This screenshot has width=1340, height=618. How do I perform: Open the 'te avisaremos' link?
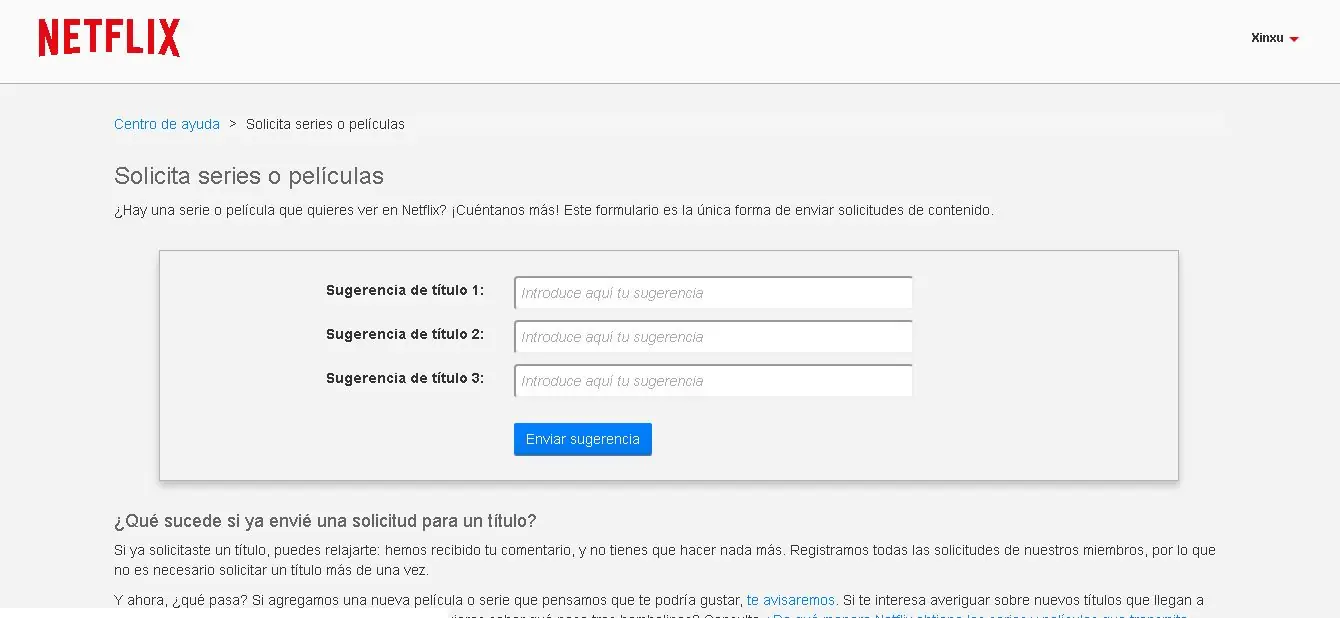point(790,600)
